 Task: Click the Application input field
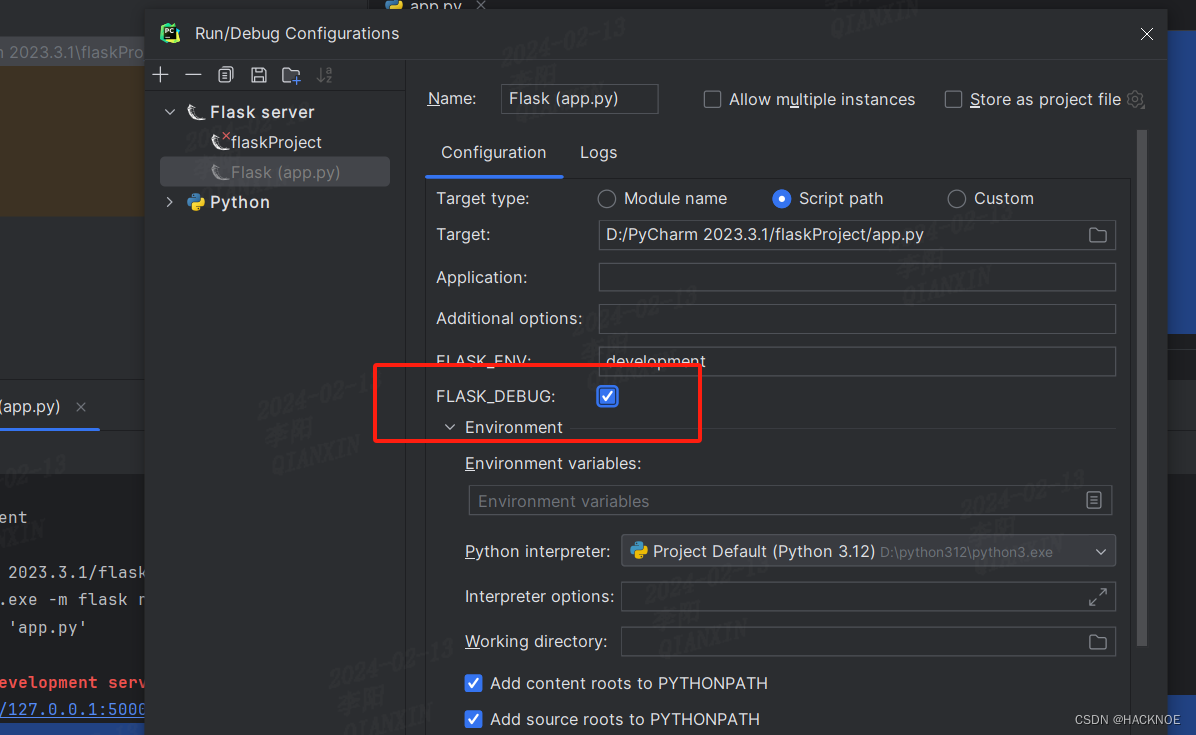click(x=857, y=278)
